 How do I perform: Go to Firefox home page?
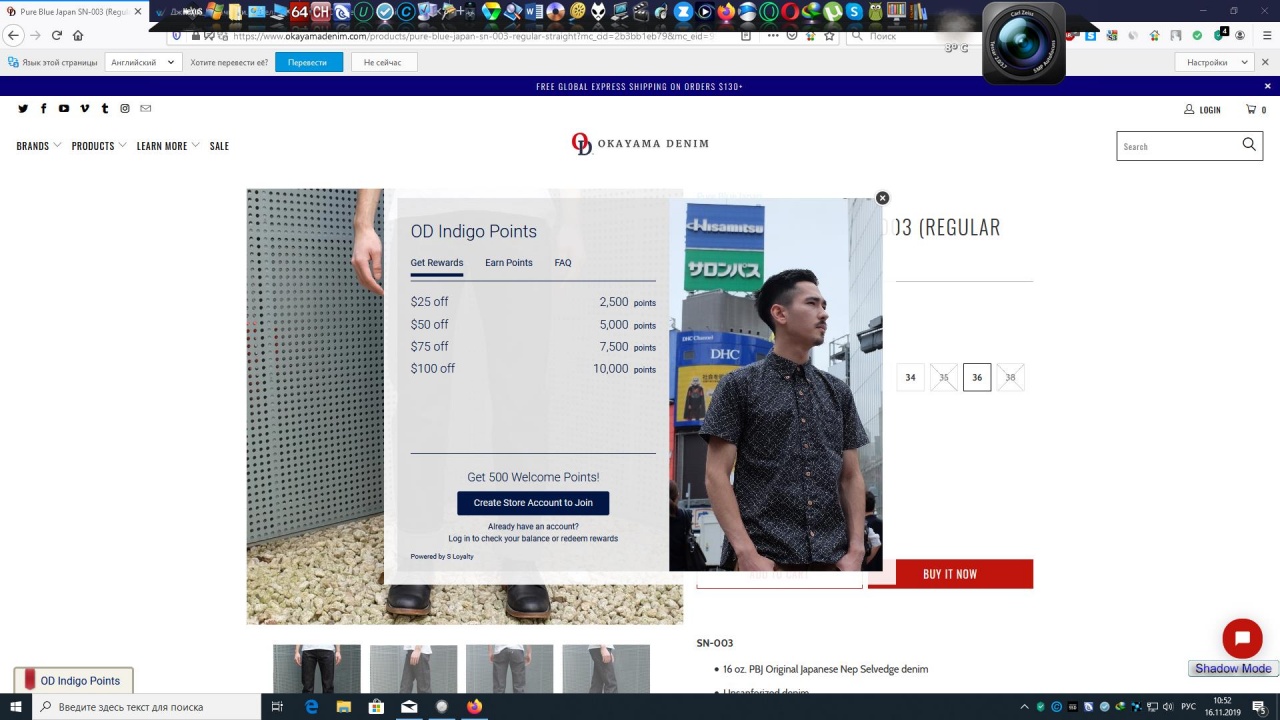pyautogui.click(x=78, y=35)
